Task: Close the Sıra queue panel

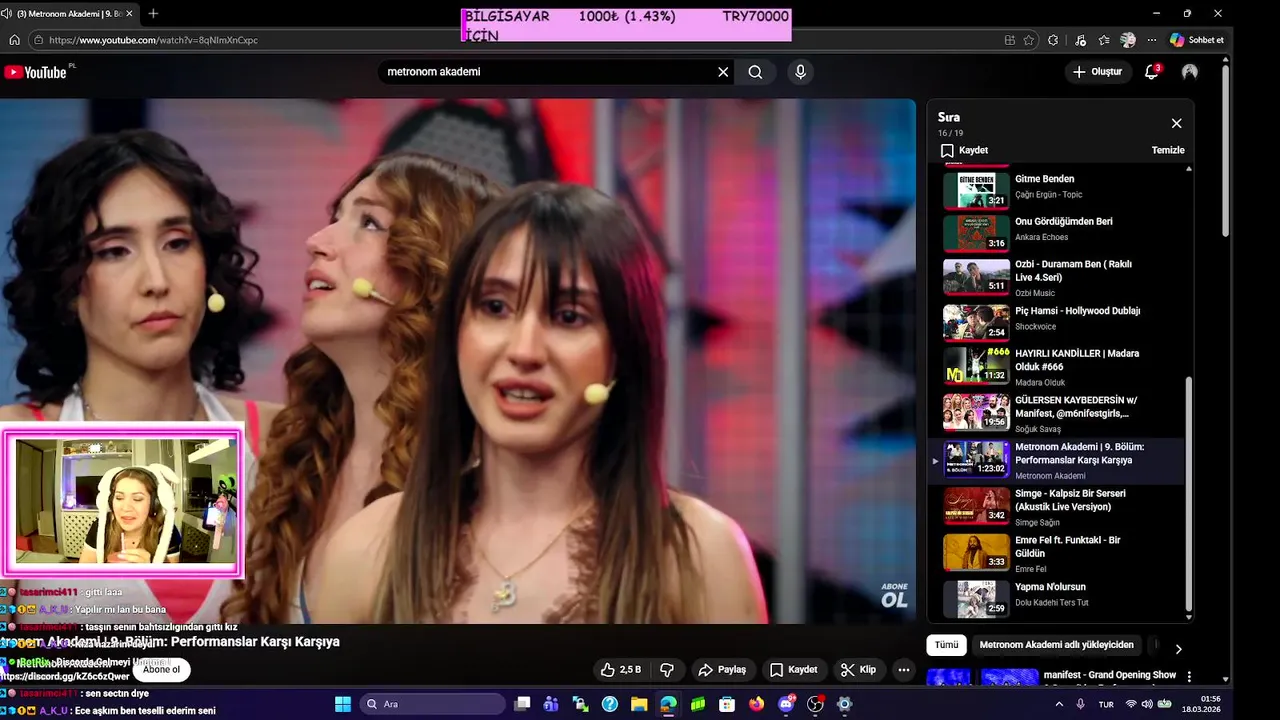Action: [x=1176, y=123]
